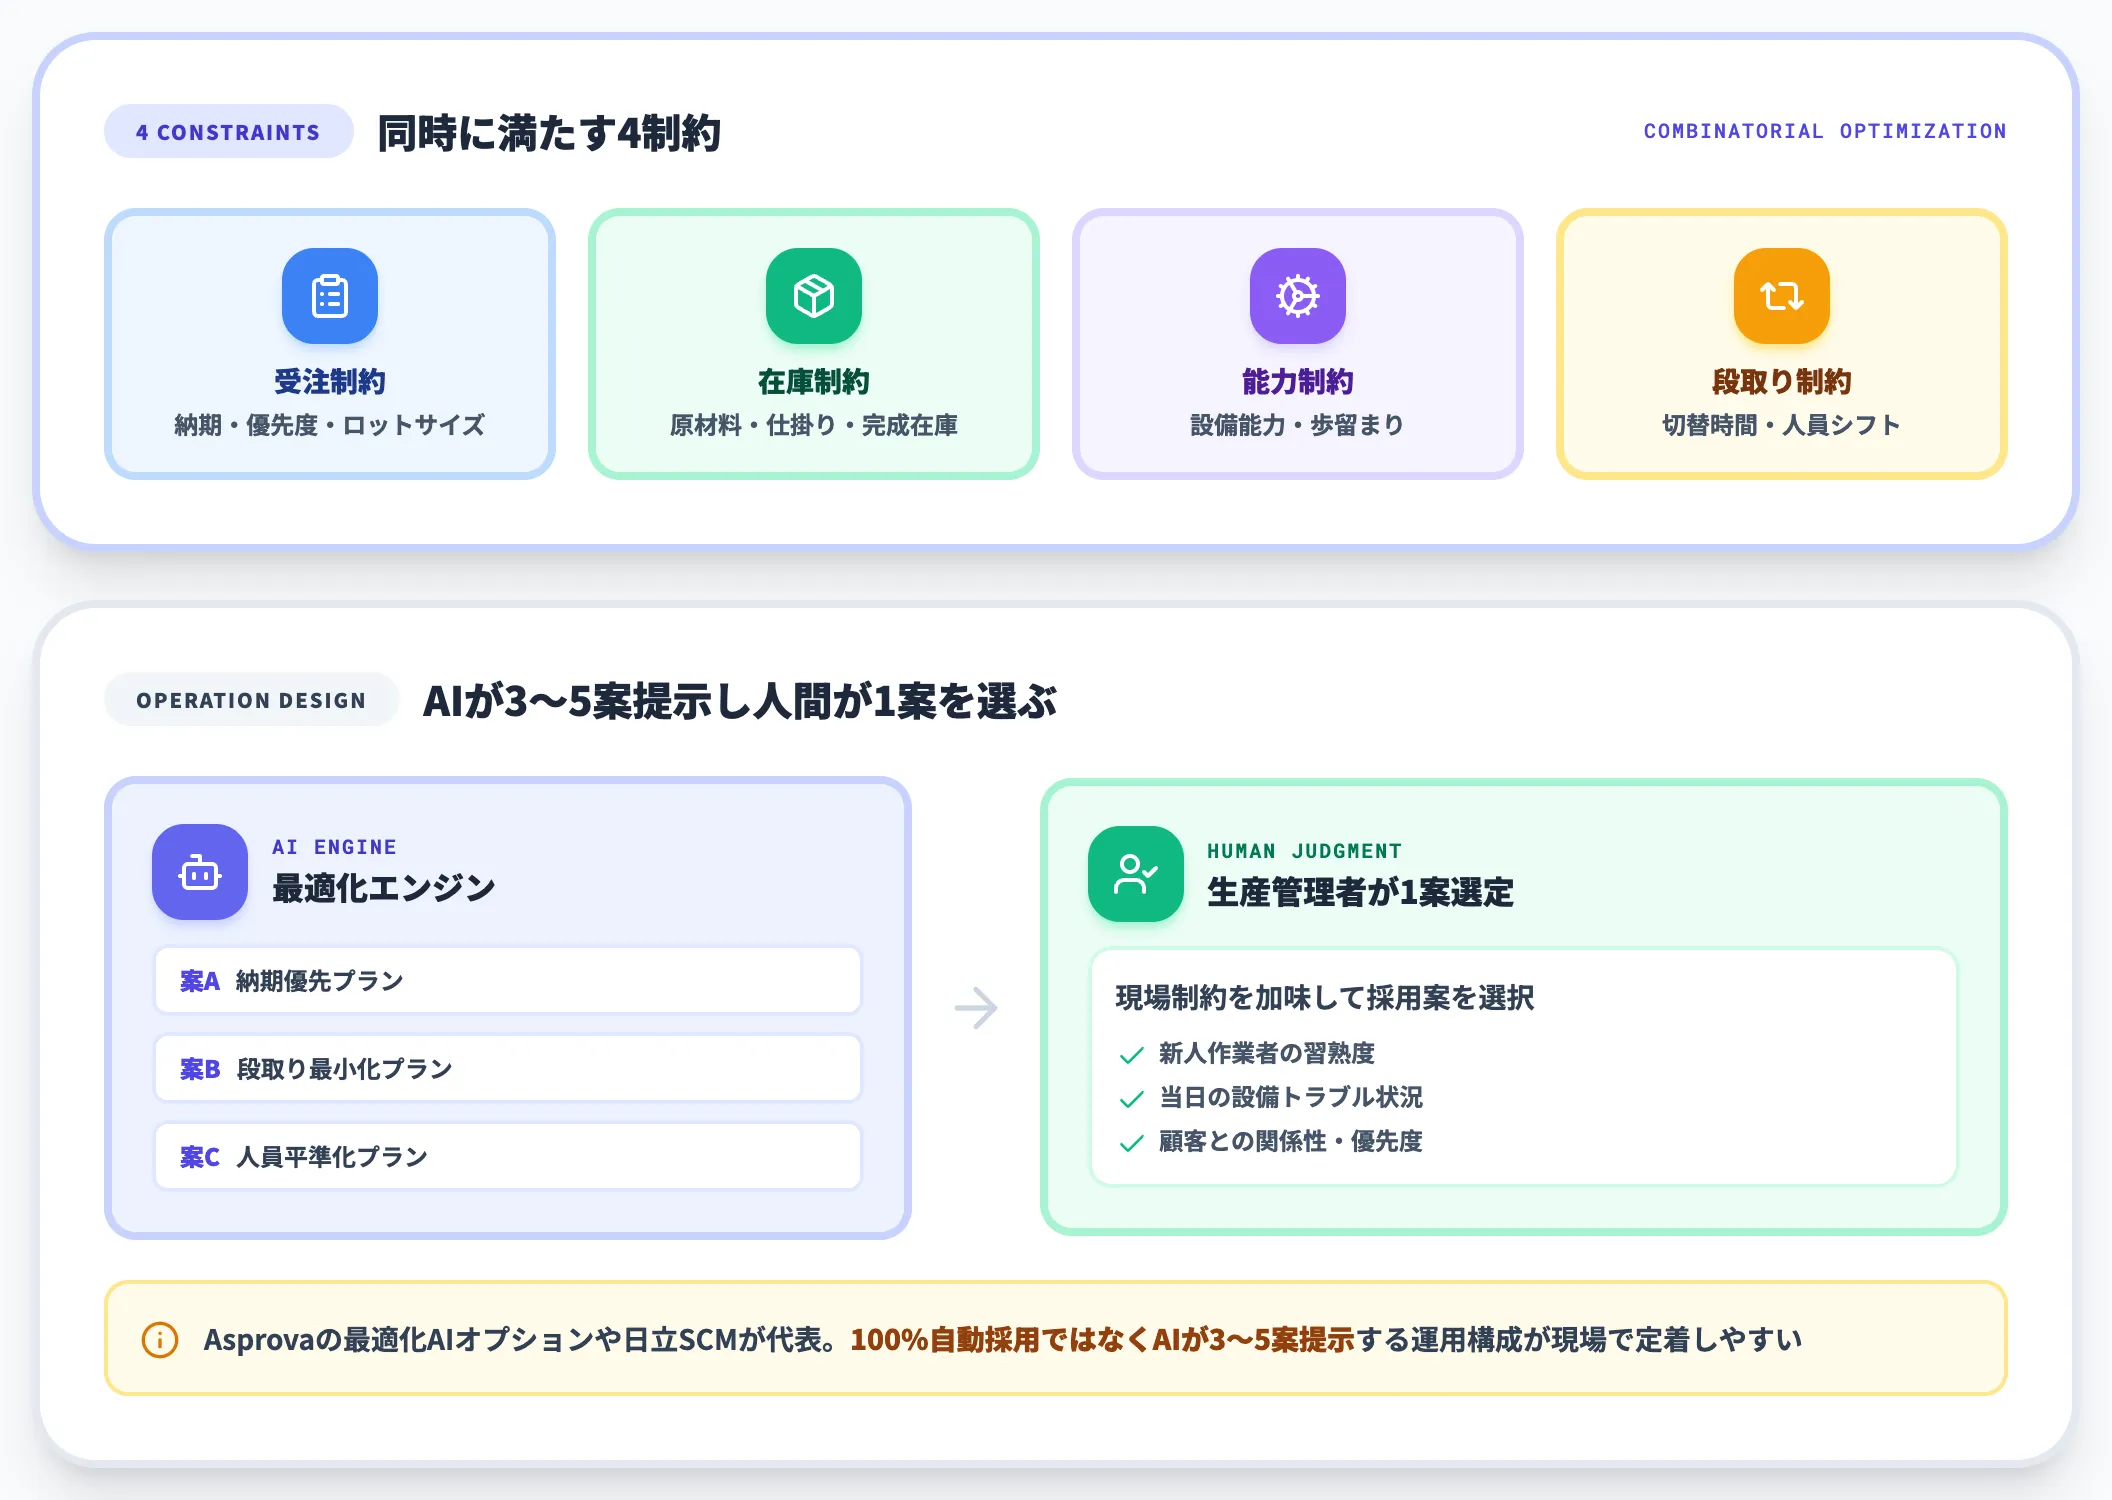2112x1500 pixels.
Task: Click the HUMAN JUDGMENT label
Action: point(1304,851)
